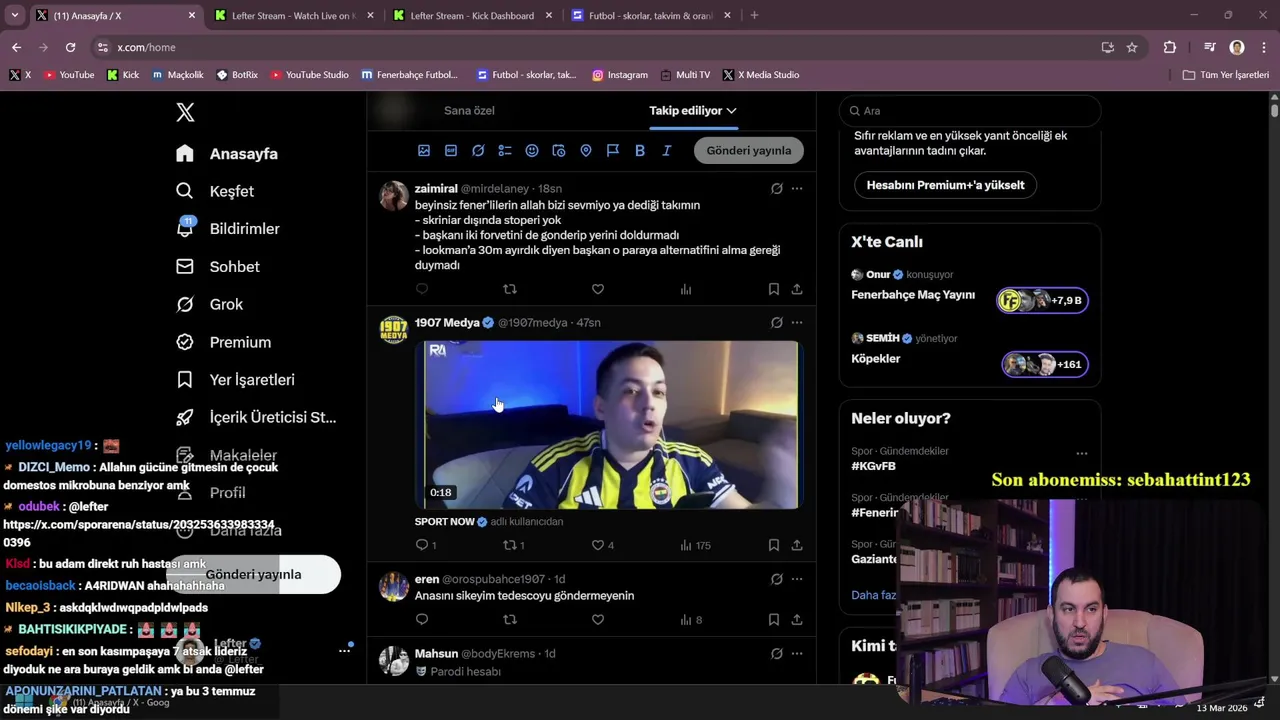The height and width of the screenshot is (720, 1280).
Task: Click the Ara search field
Action: pyautogui.click(x=970, y=111)
